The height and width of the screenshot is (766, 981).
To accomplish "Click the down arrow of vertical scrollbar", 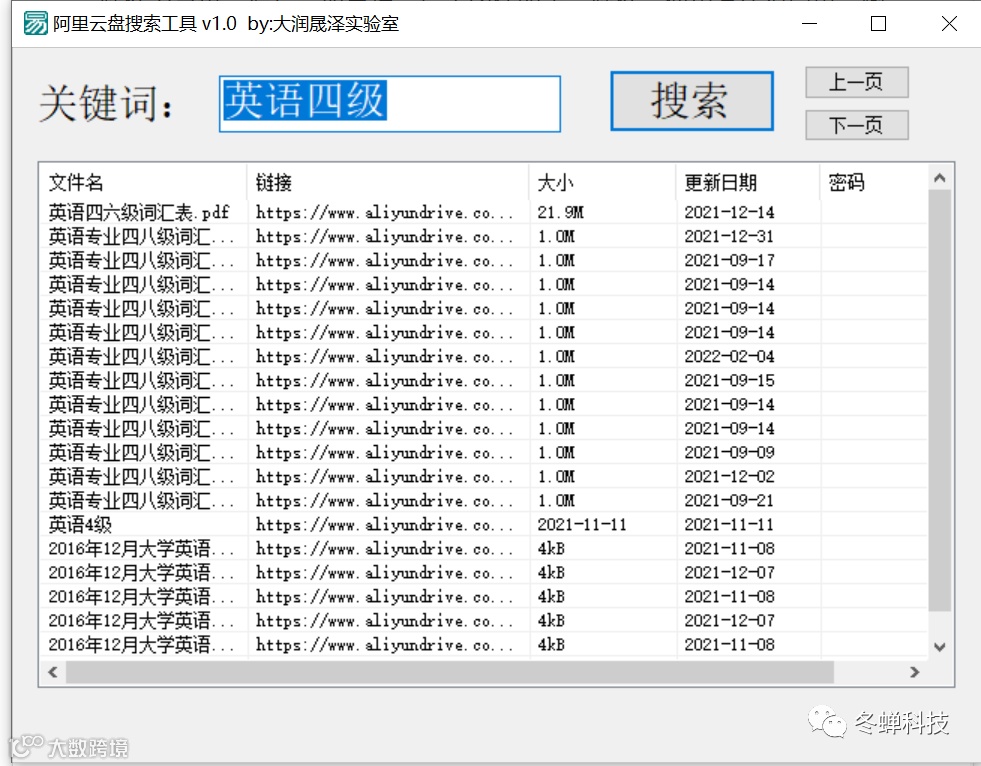I will (x=939, y=646).
